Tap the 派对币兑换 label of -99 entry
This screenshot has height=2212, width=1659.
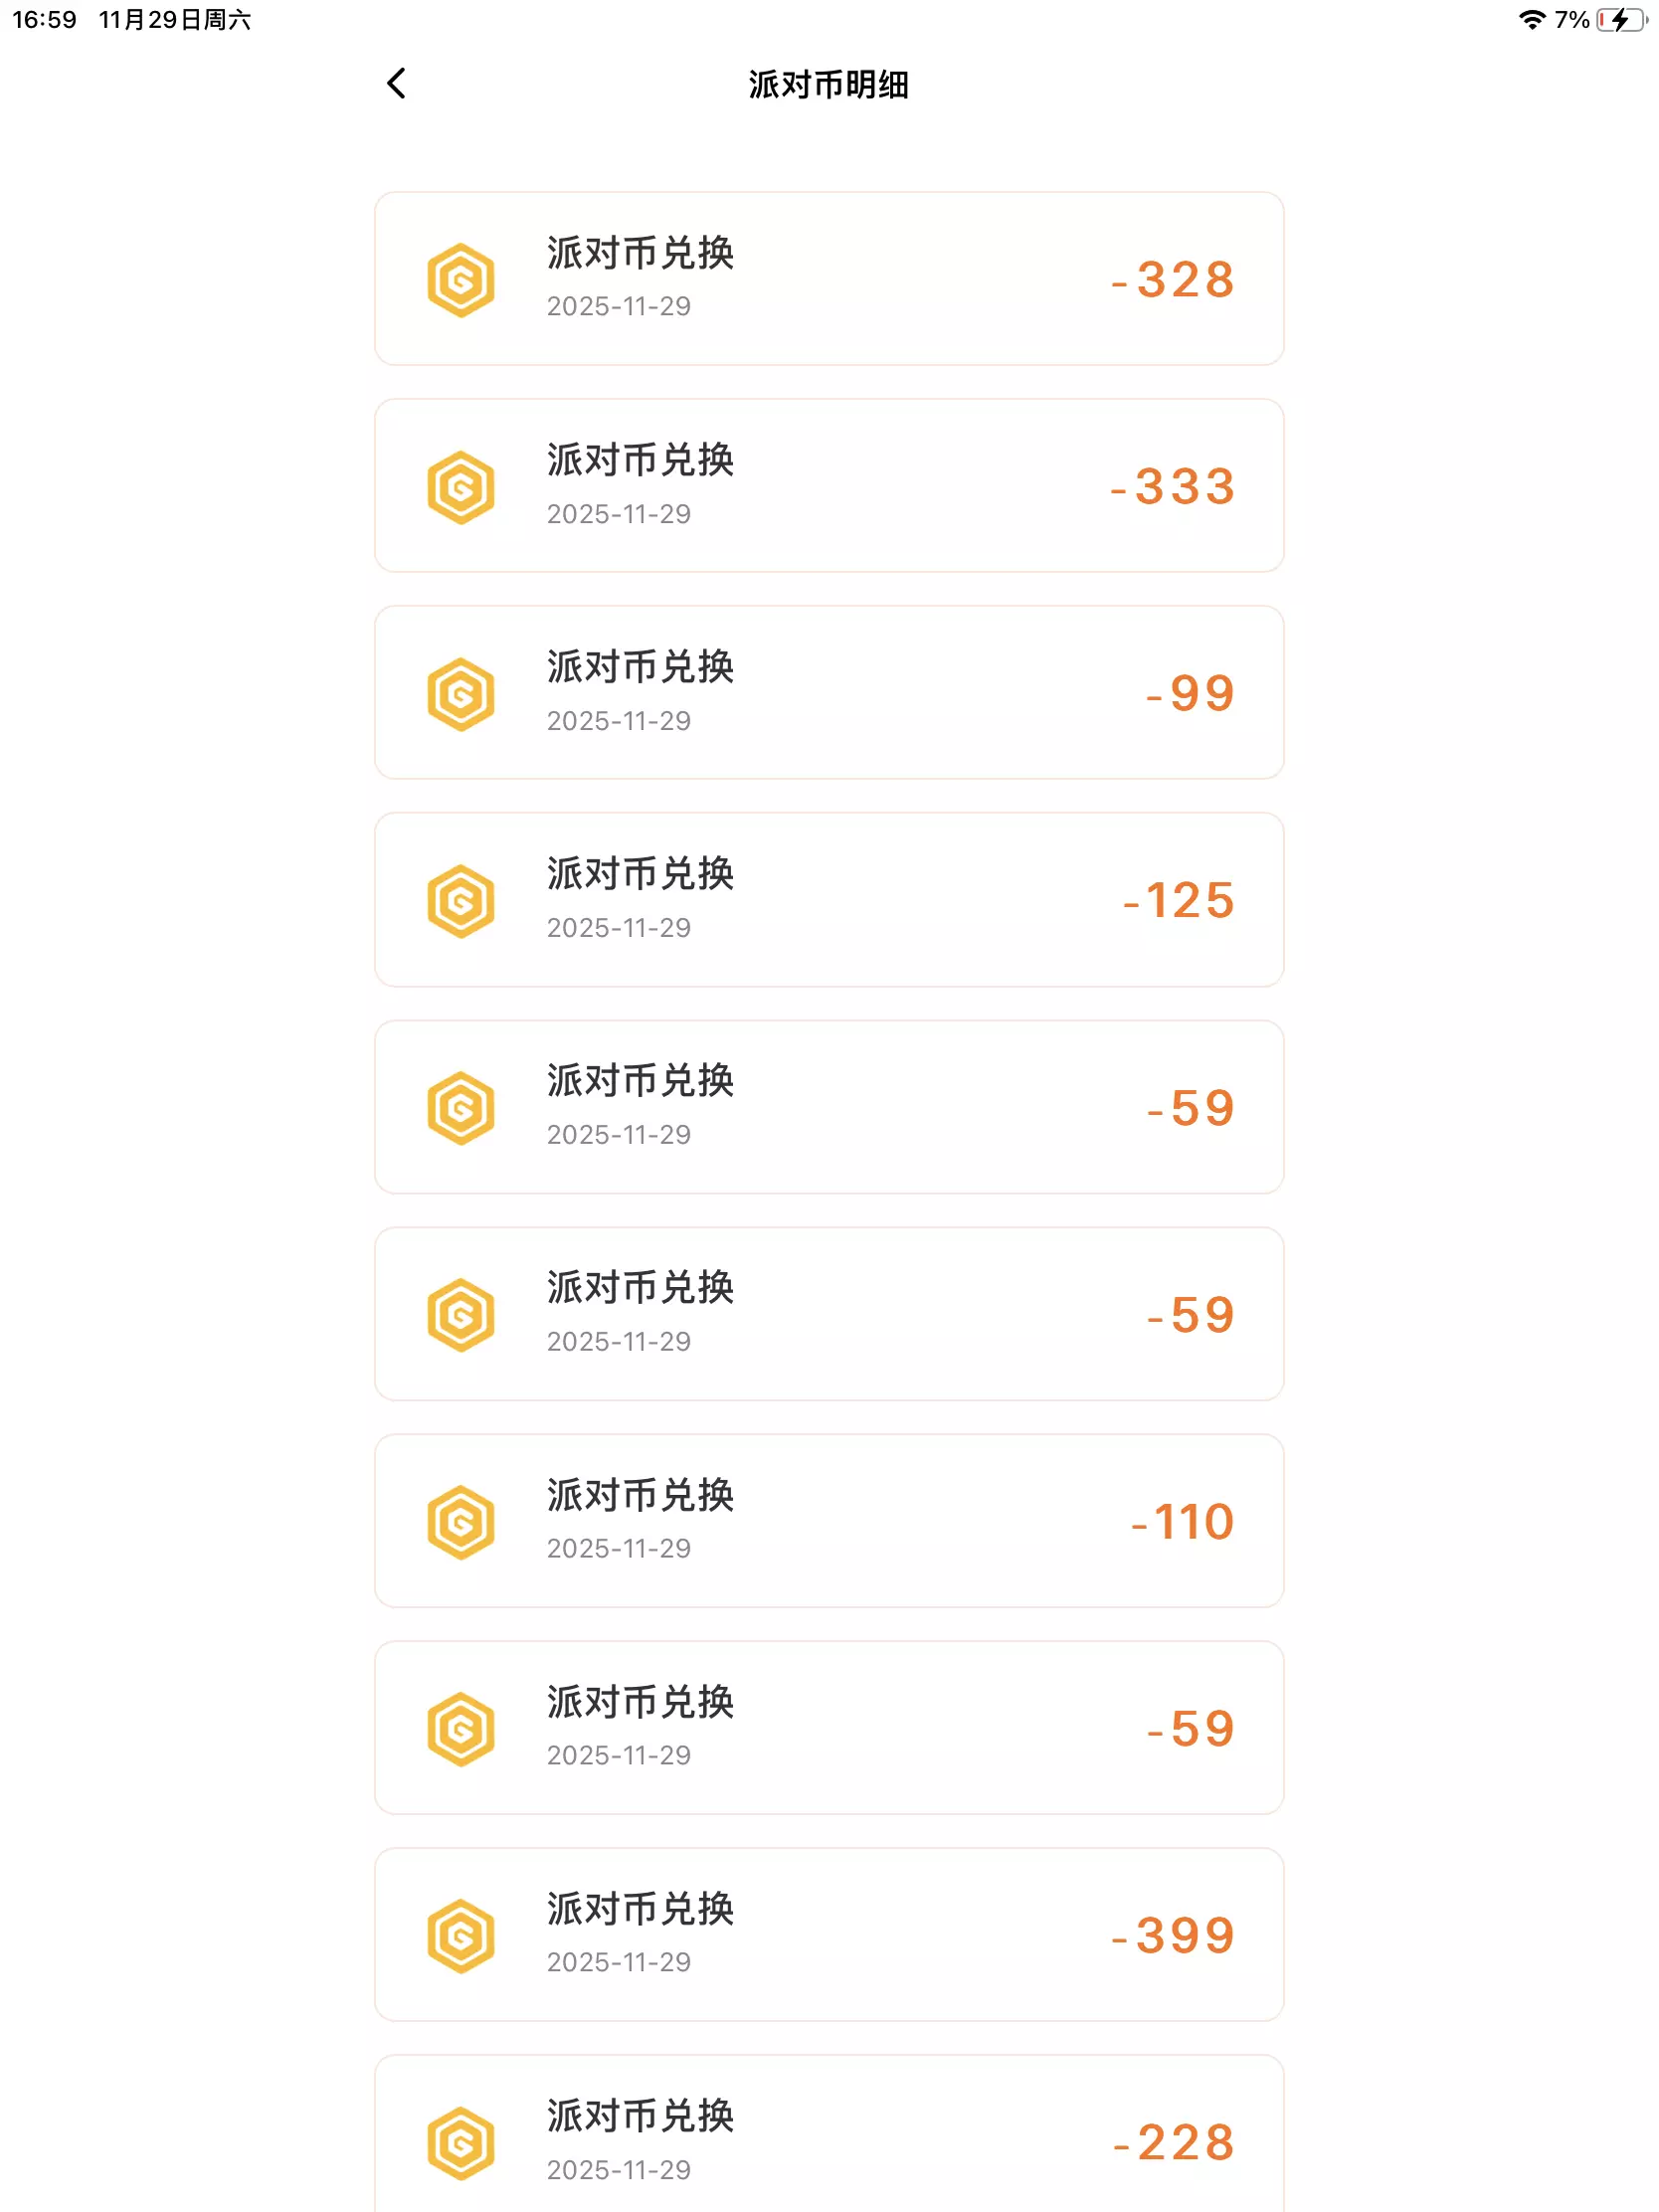pos(640,667)
